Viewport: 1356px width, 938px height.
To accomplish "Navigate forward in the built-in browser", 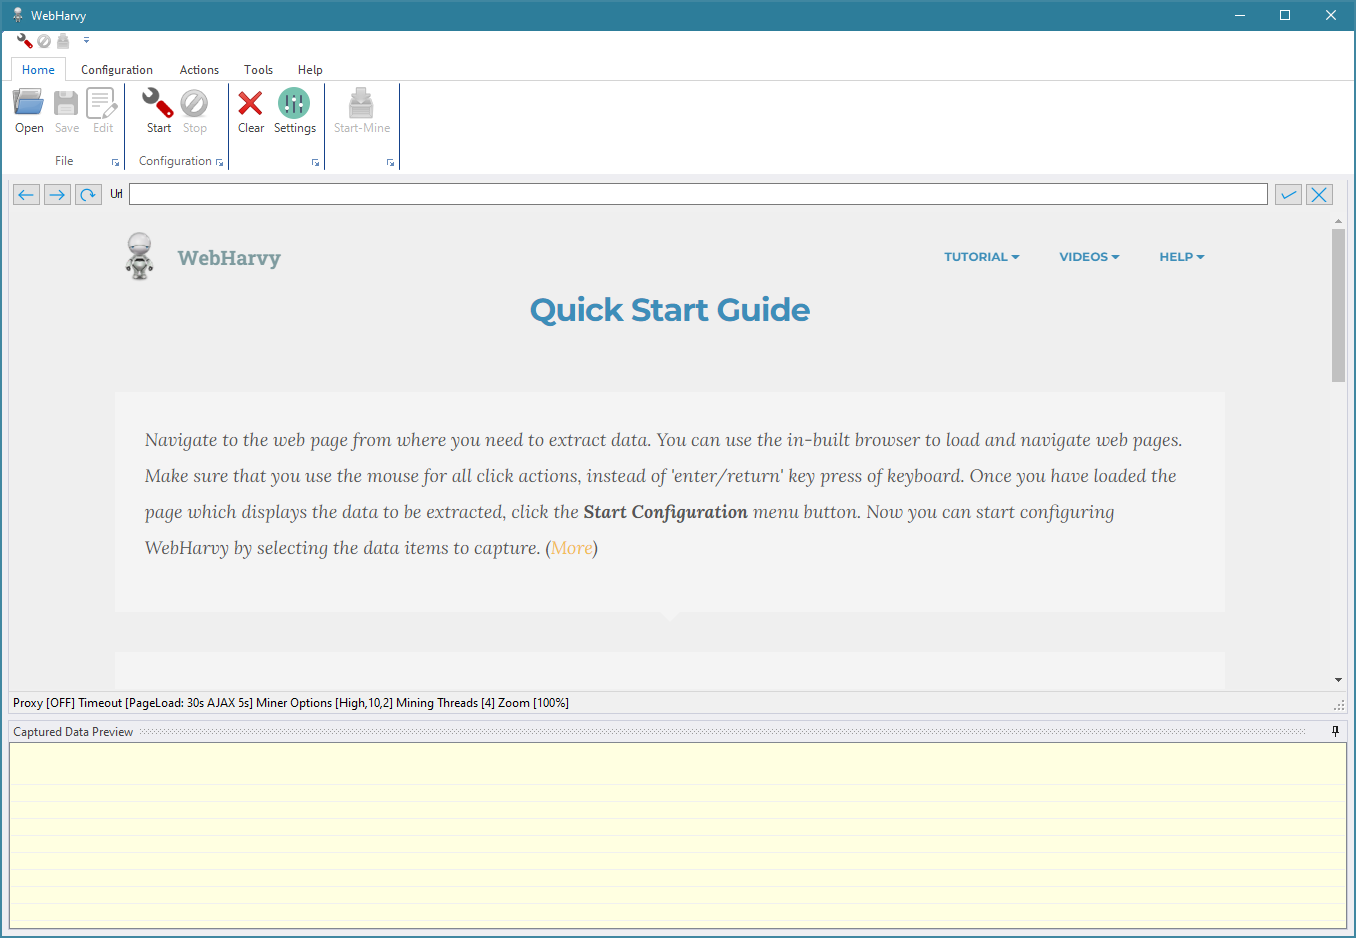I will [57, 194].
